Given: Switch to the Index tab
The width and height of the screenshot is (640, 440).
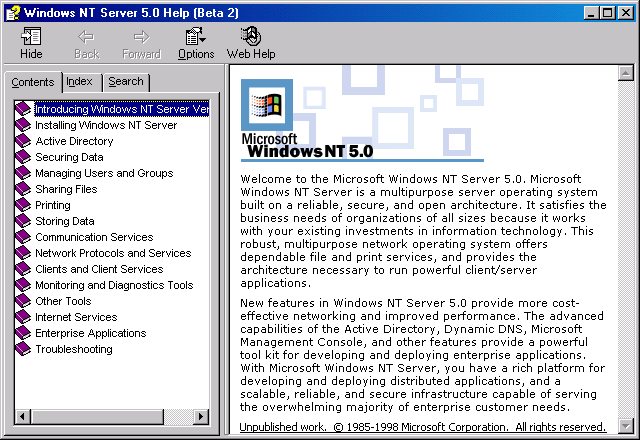Looking at the screenshot, I should coord(80,82).
